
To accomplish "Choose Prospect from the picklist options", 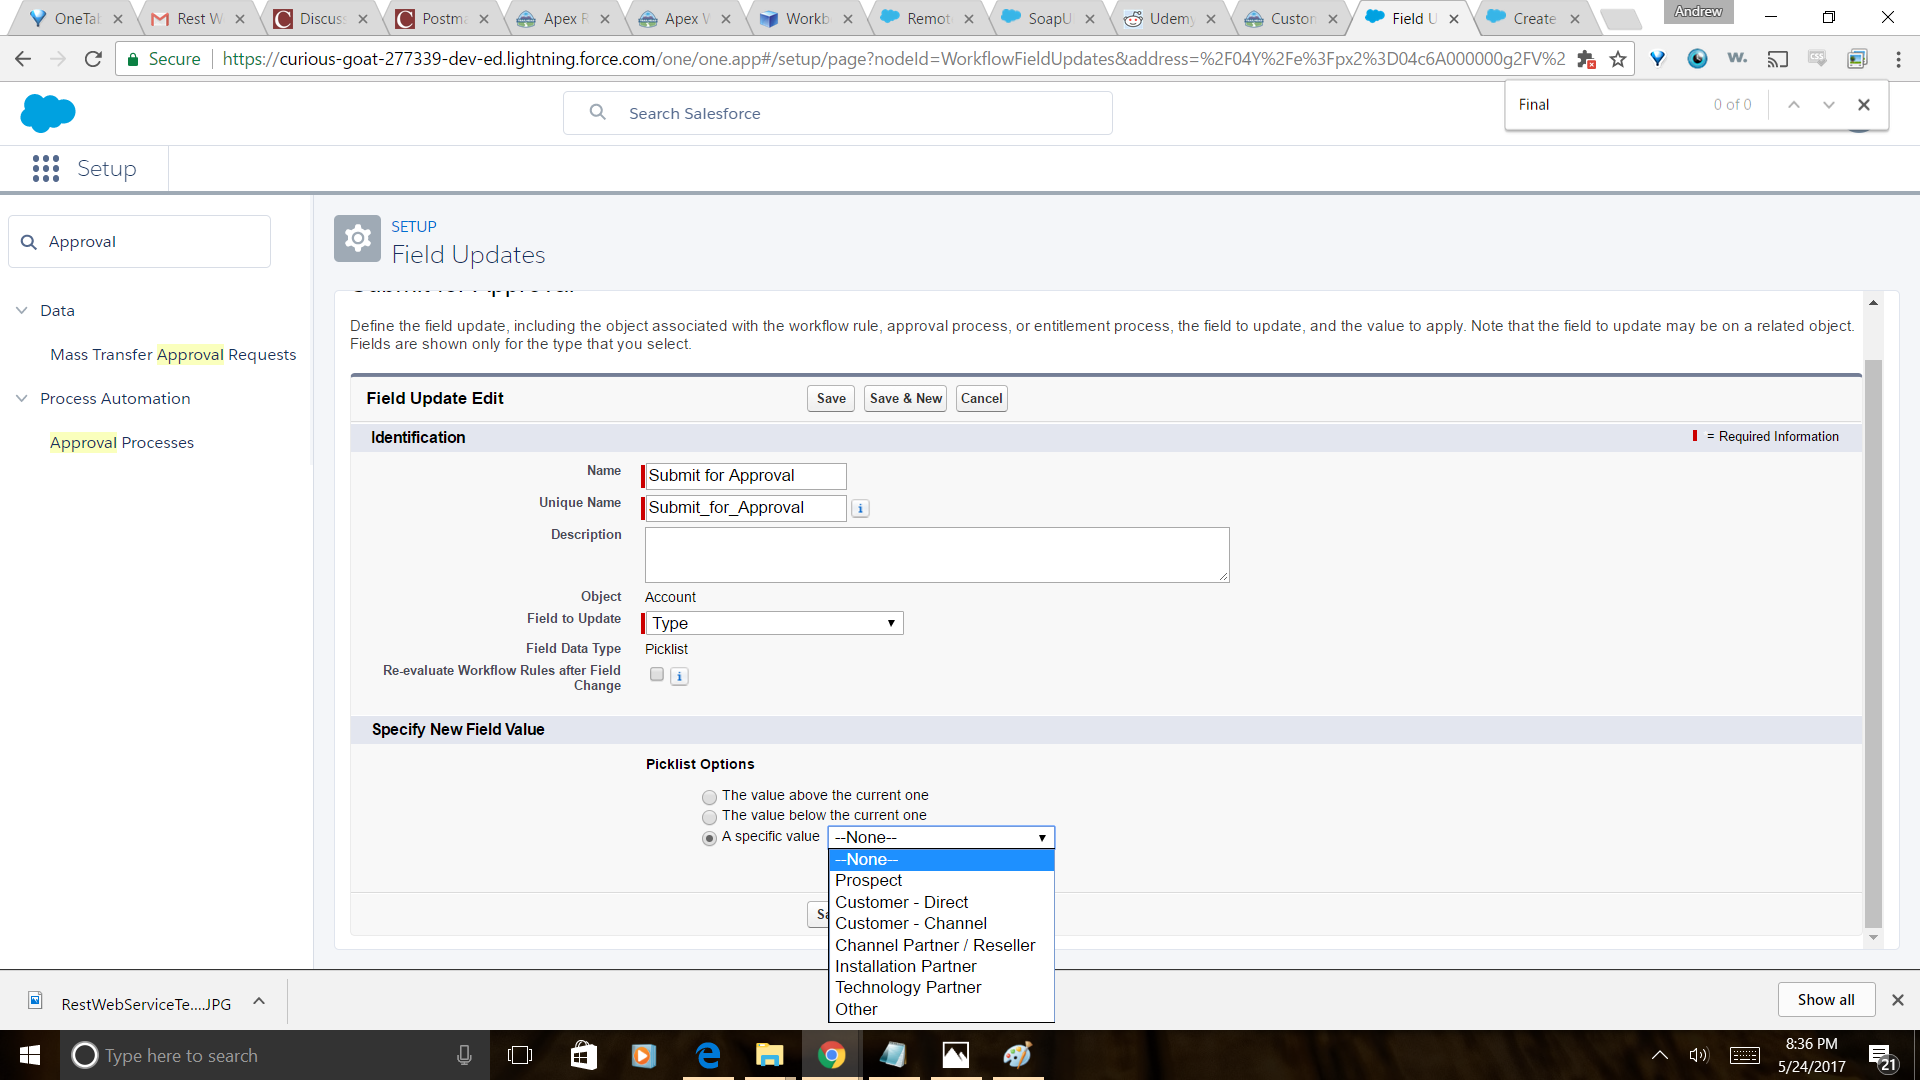I will (x=868, y=881).
